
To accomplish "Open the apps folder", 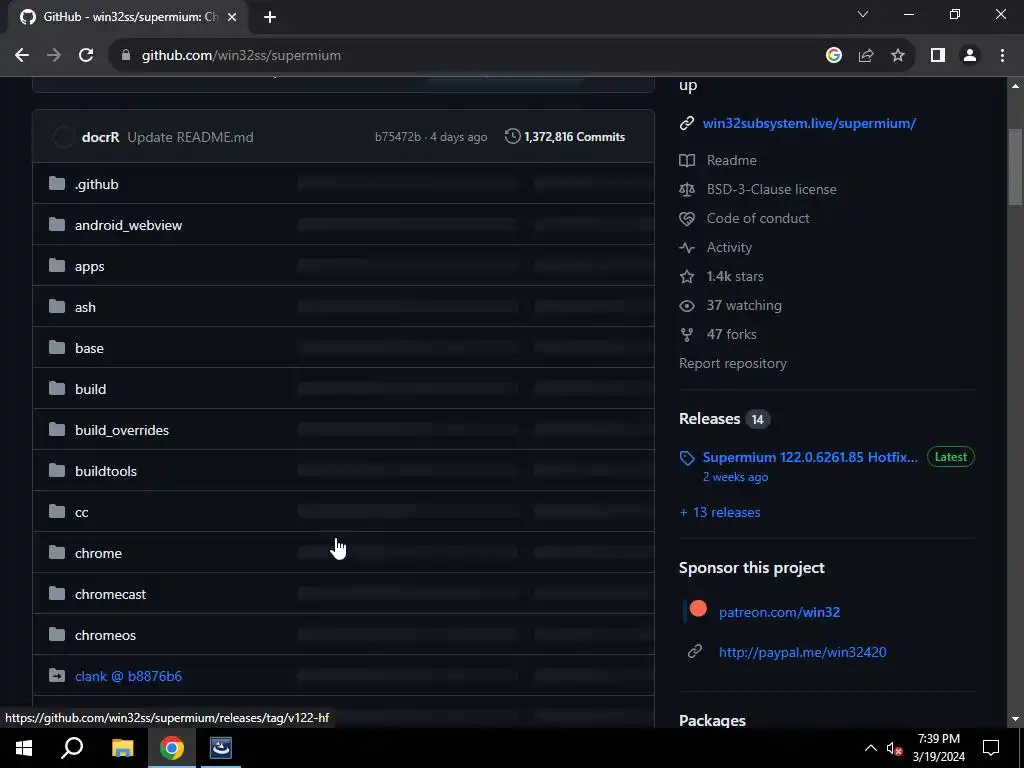I will (89, 266).
